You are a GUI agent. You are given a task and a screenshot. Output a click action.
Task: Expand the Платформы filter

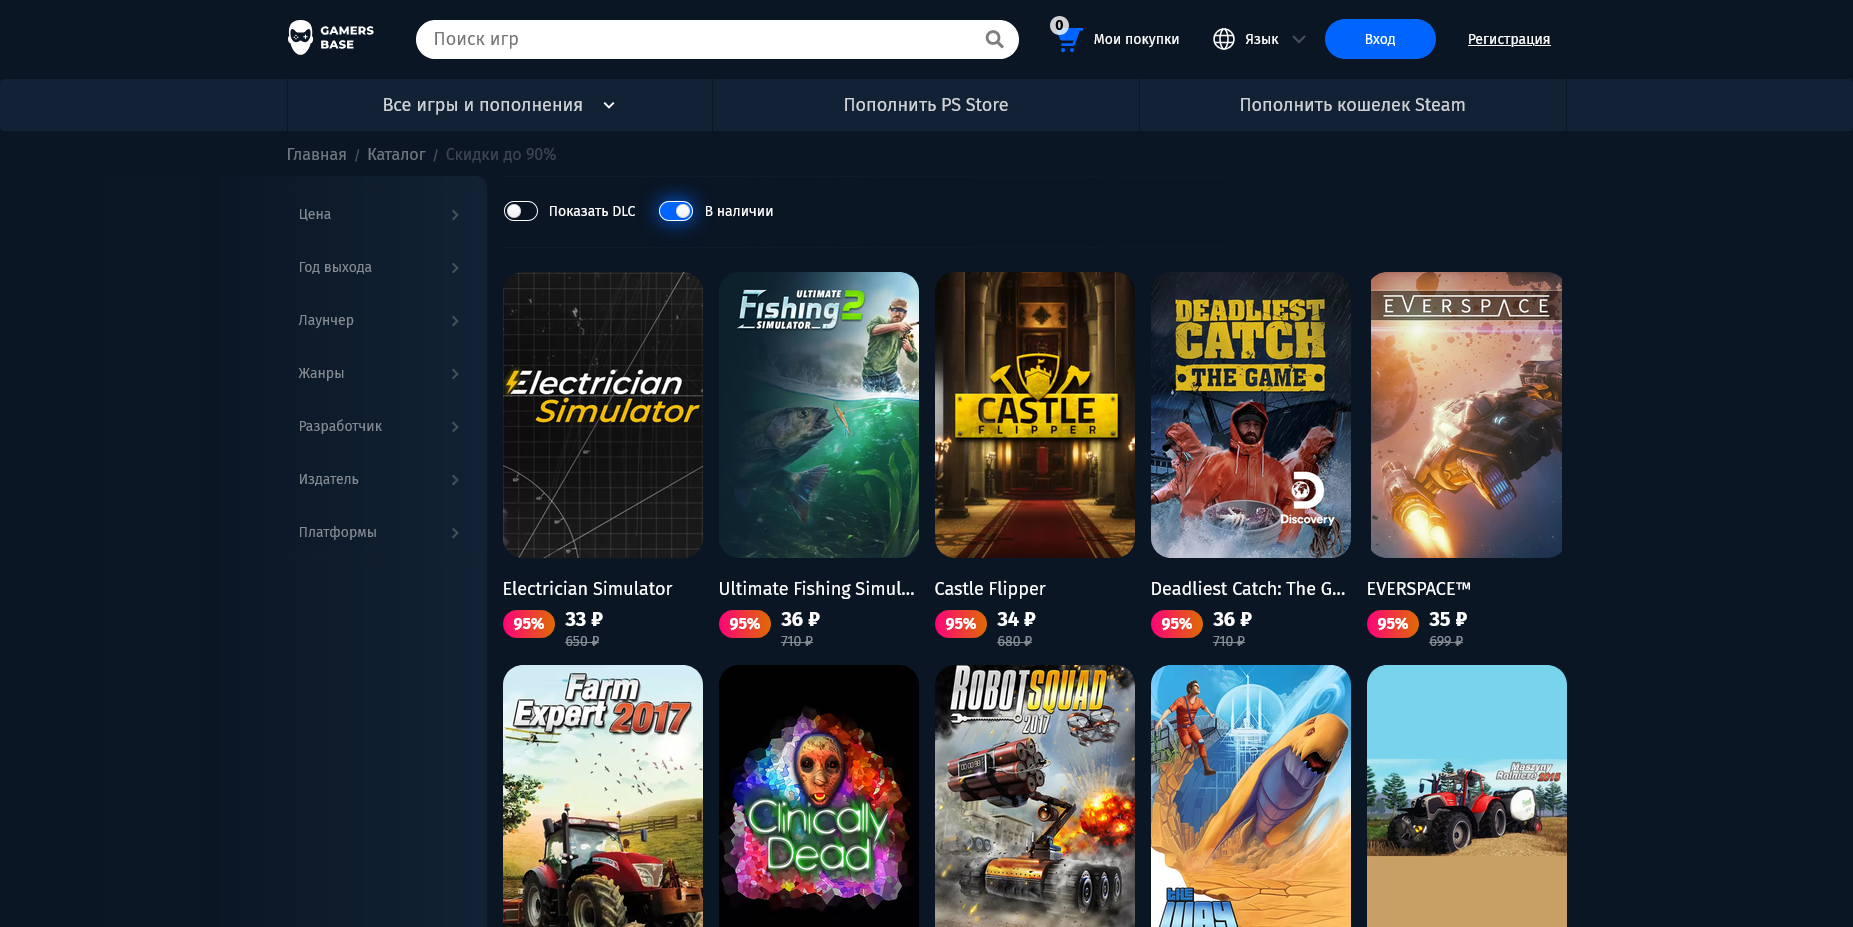click(x=379, y=532)
